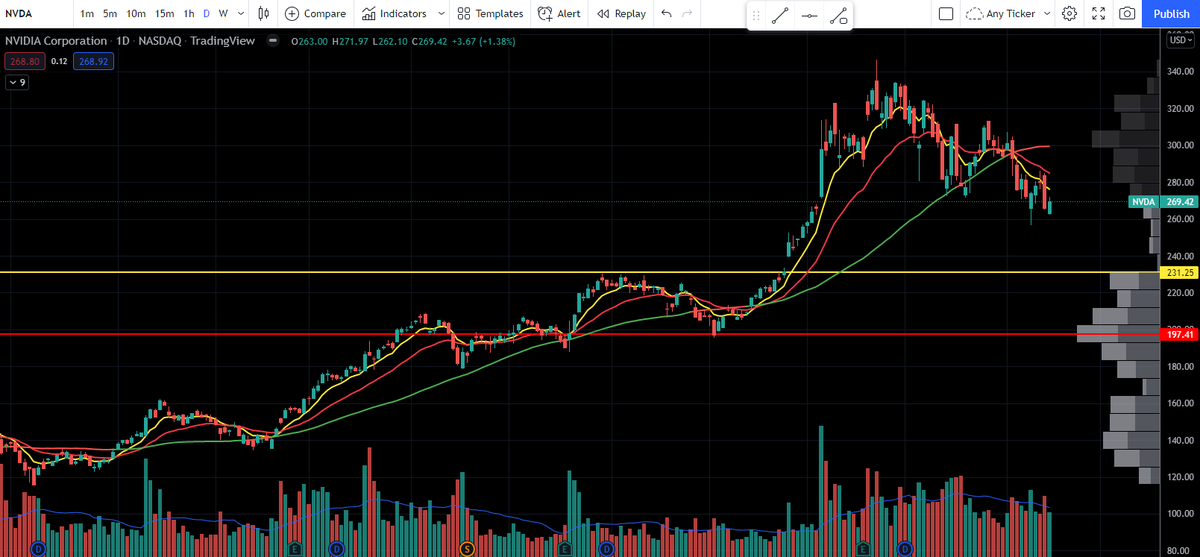Switch to 15m timeframe

[165, 14]
